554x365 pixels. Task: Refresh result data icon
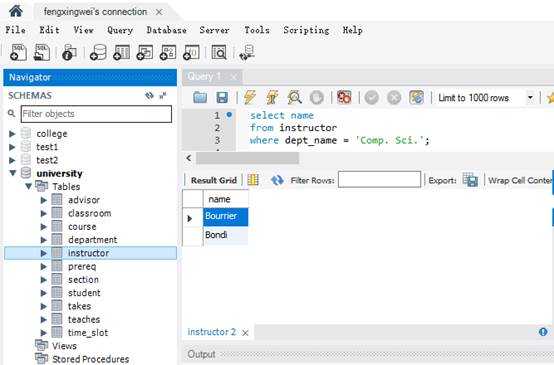pos(277,180)
